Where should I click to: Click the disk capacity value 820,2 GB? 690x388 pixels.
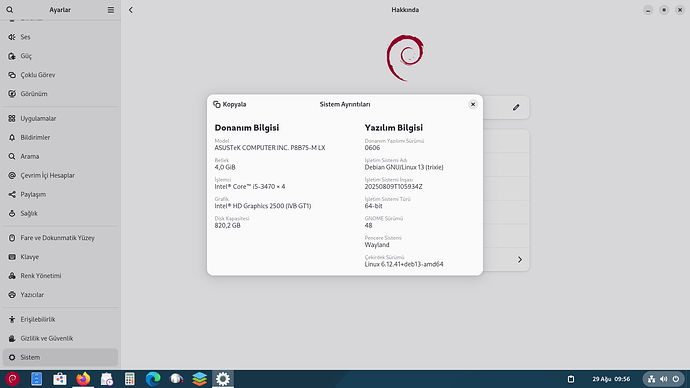[228, 225]
